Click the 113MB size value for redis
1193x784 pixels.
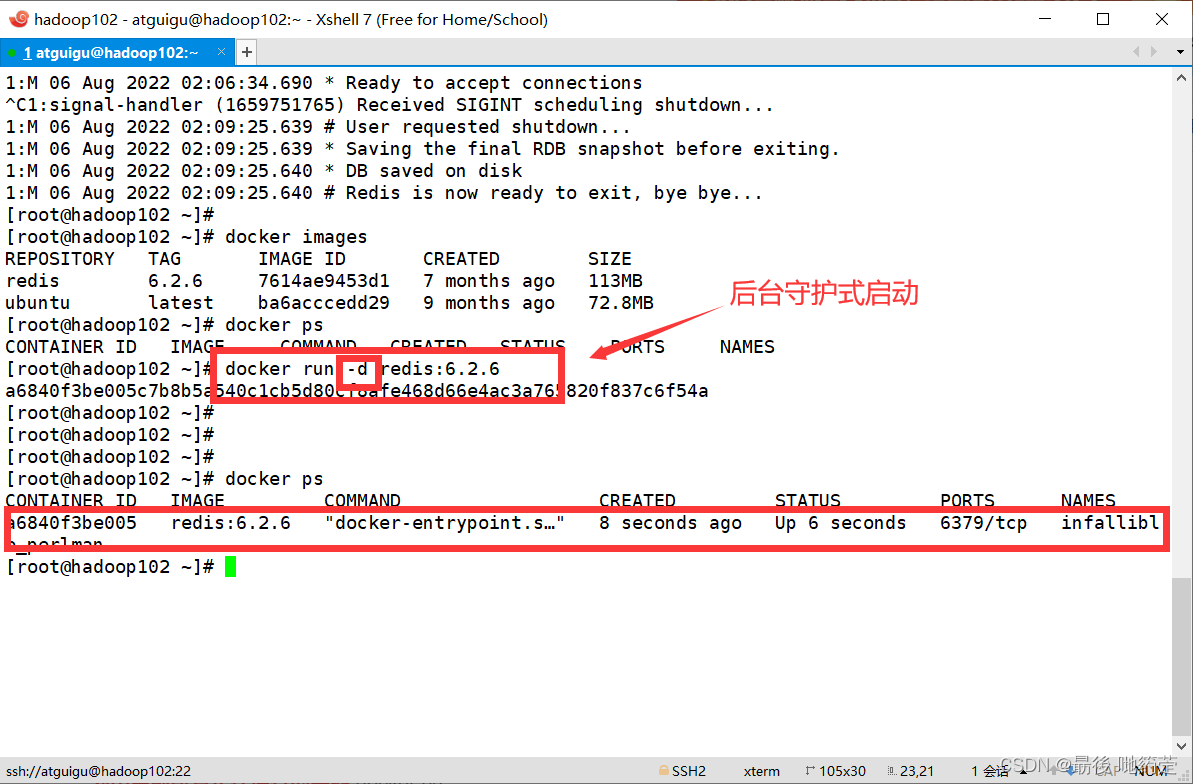tap(616, 281)
